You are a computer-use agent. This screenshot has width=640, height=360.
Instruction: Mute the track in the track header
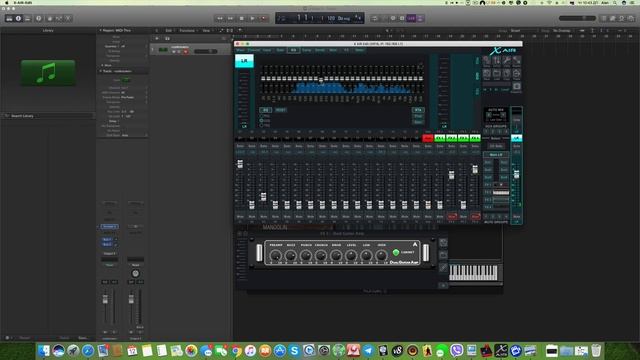[x=174, y=51]
